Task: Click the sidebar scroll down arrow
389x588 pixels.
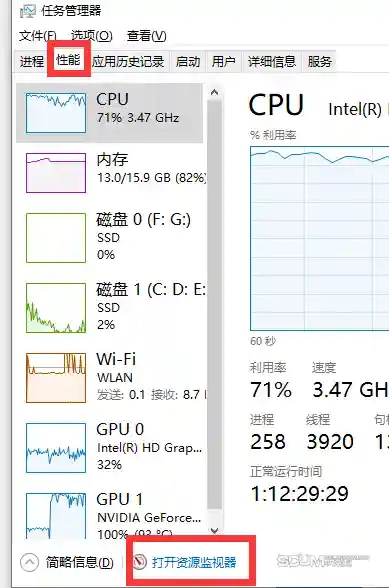Action: [215, 531]
